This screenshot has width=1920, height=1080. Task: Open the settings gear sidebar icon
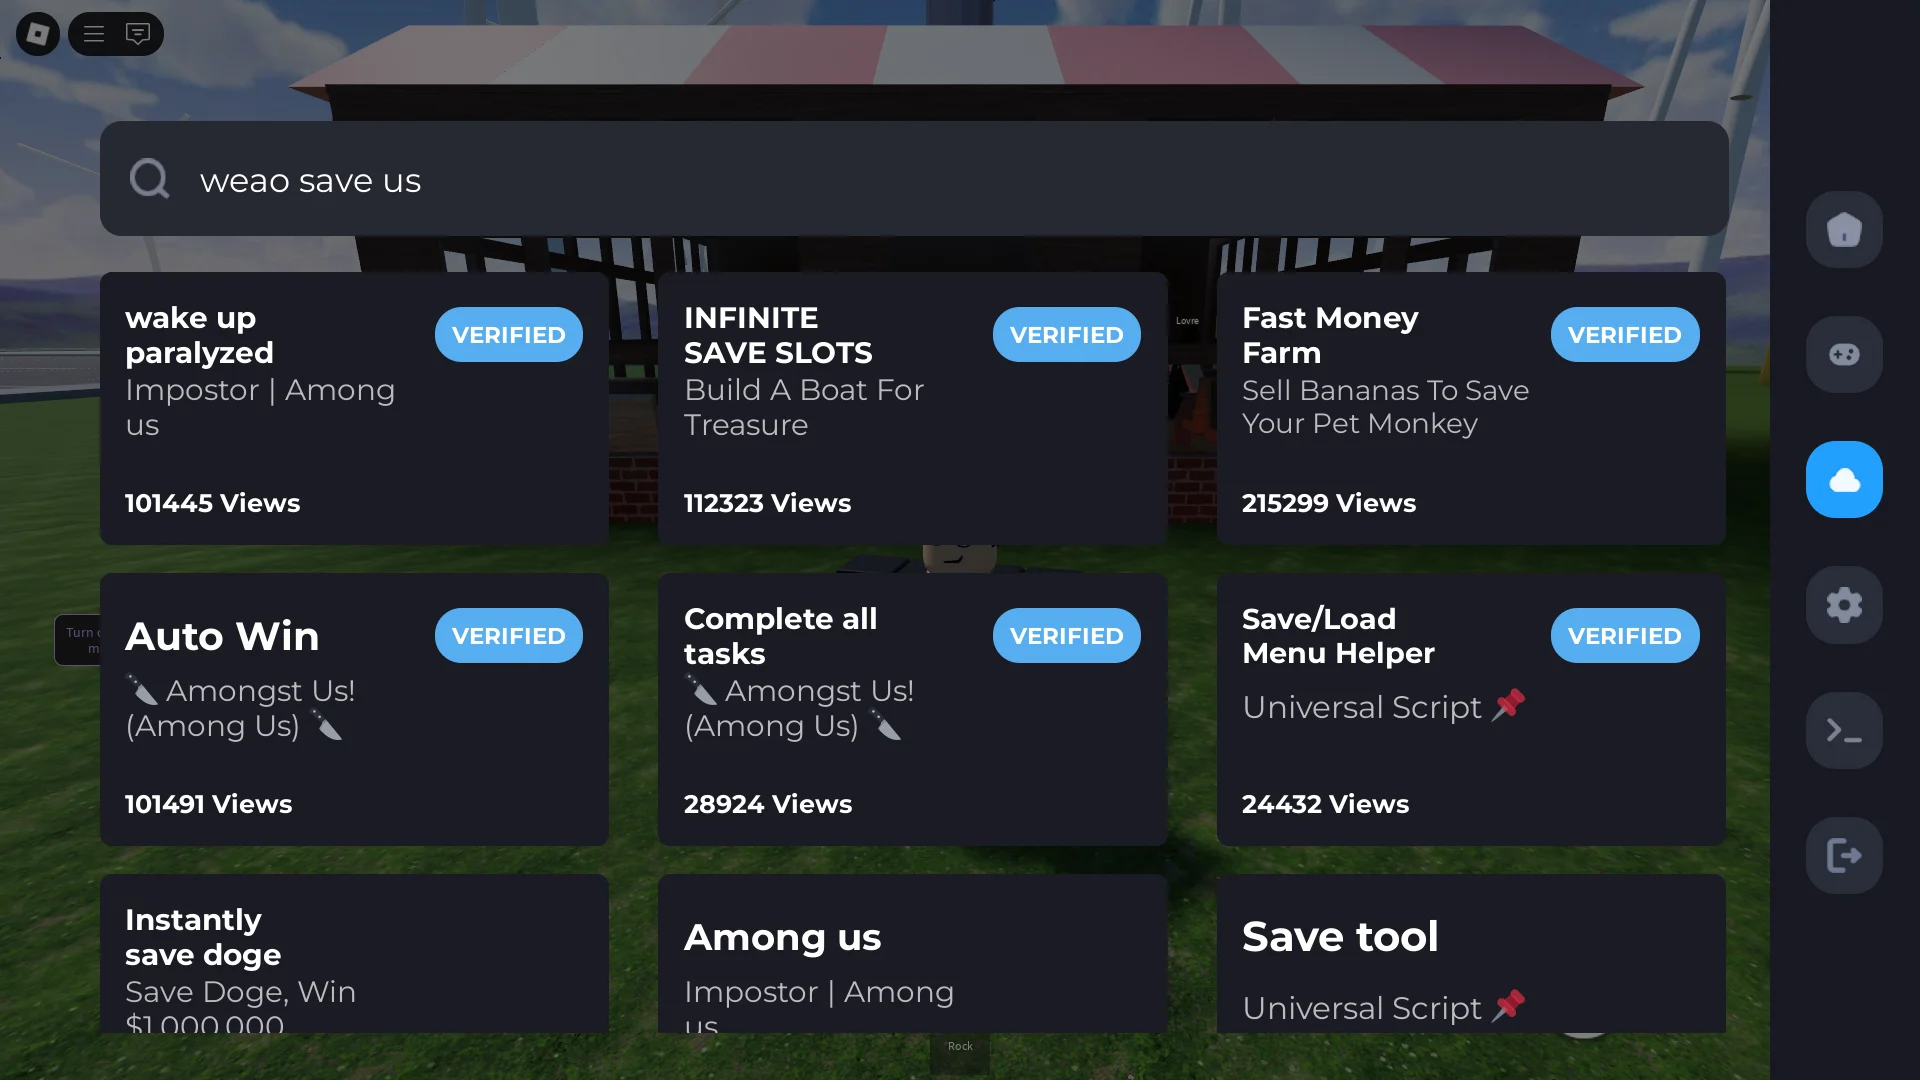pyautogui.click(x=1844, y=605)
